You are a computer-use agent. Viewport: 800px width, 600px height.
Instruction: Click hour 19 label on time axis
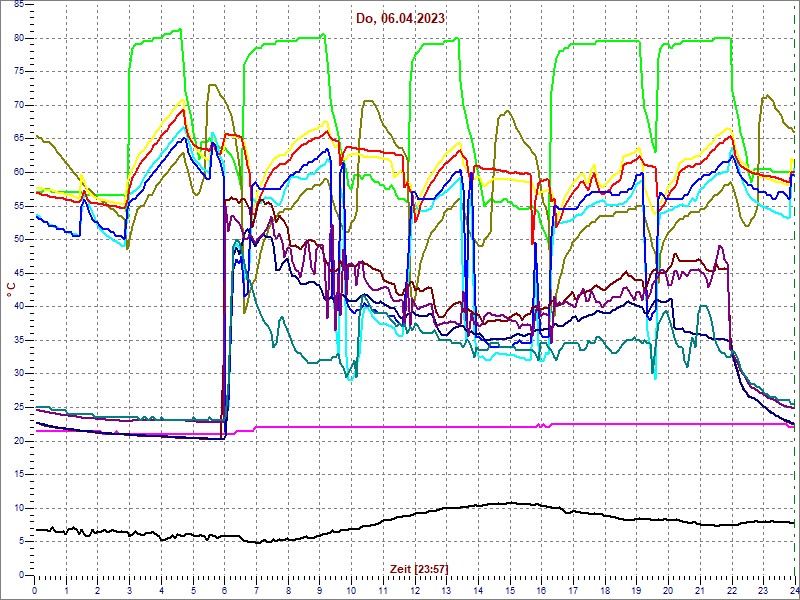tap(636, 591)
